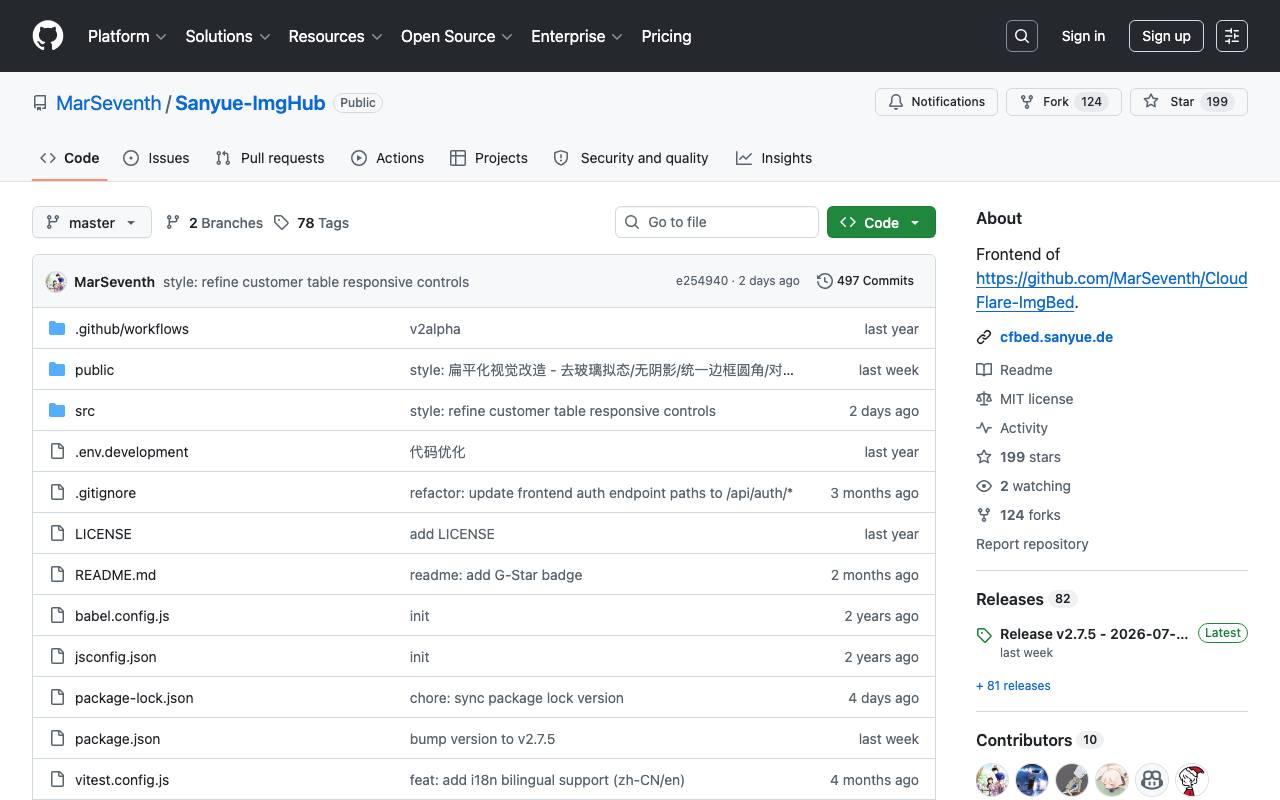
Task: Click the Sign up button
Action: (x=1166, y=36)
